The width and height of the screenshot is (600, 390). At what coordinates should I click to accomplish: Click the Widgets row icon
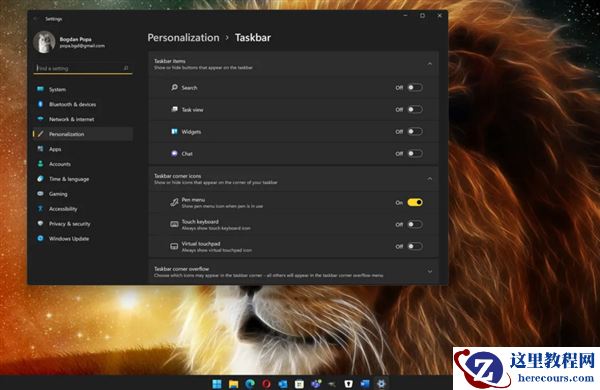pos(174,132)
